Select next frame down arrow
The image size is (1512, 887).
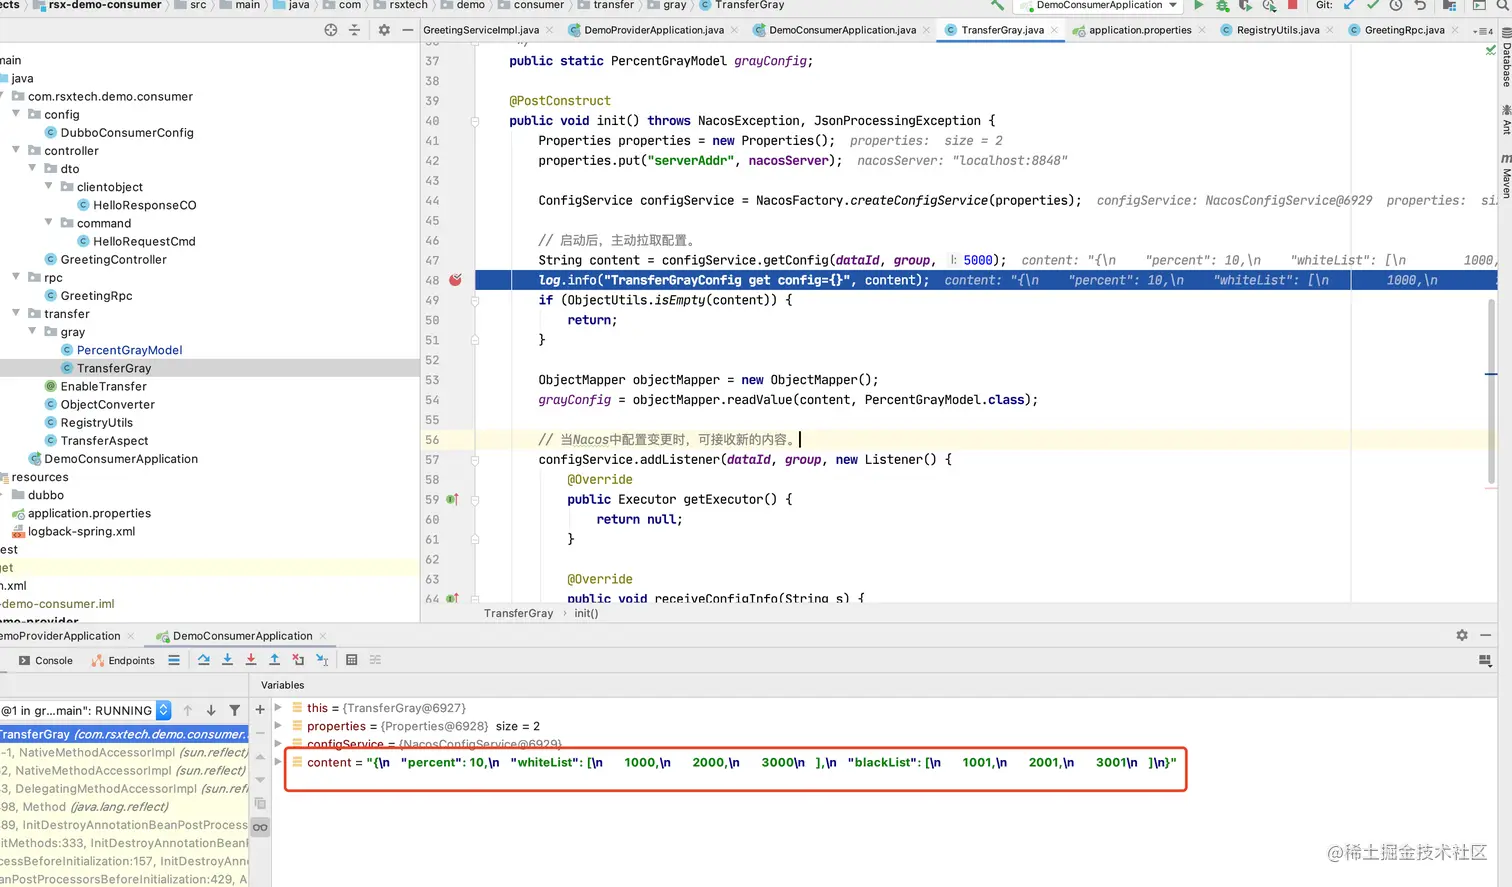(x=211, y=710)
